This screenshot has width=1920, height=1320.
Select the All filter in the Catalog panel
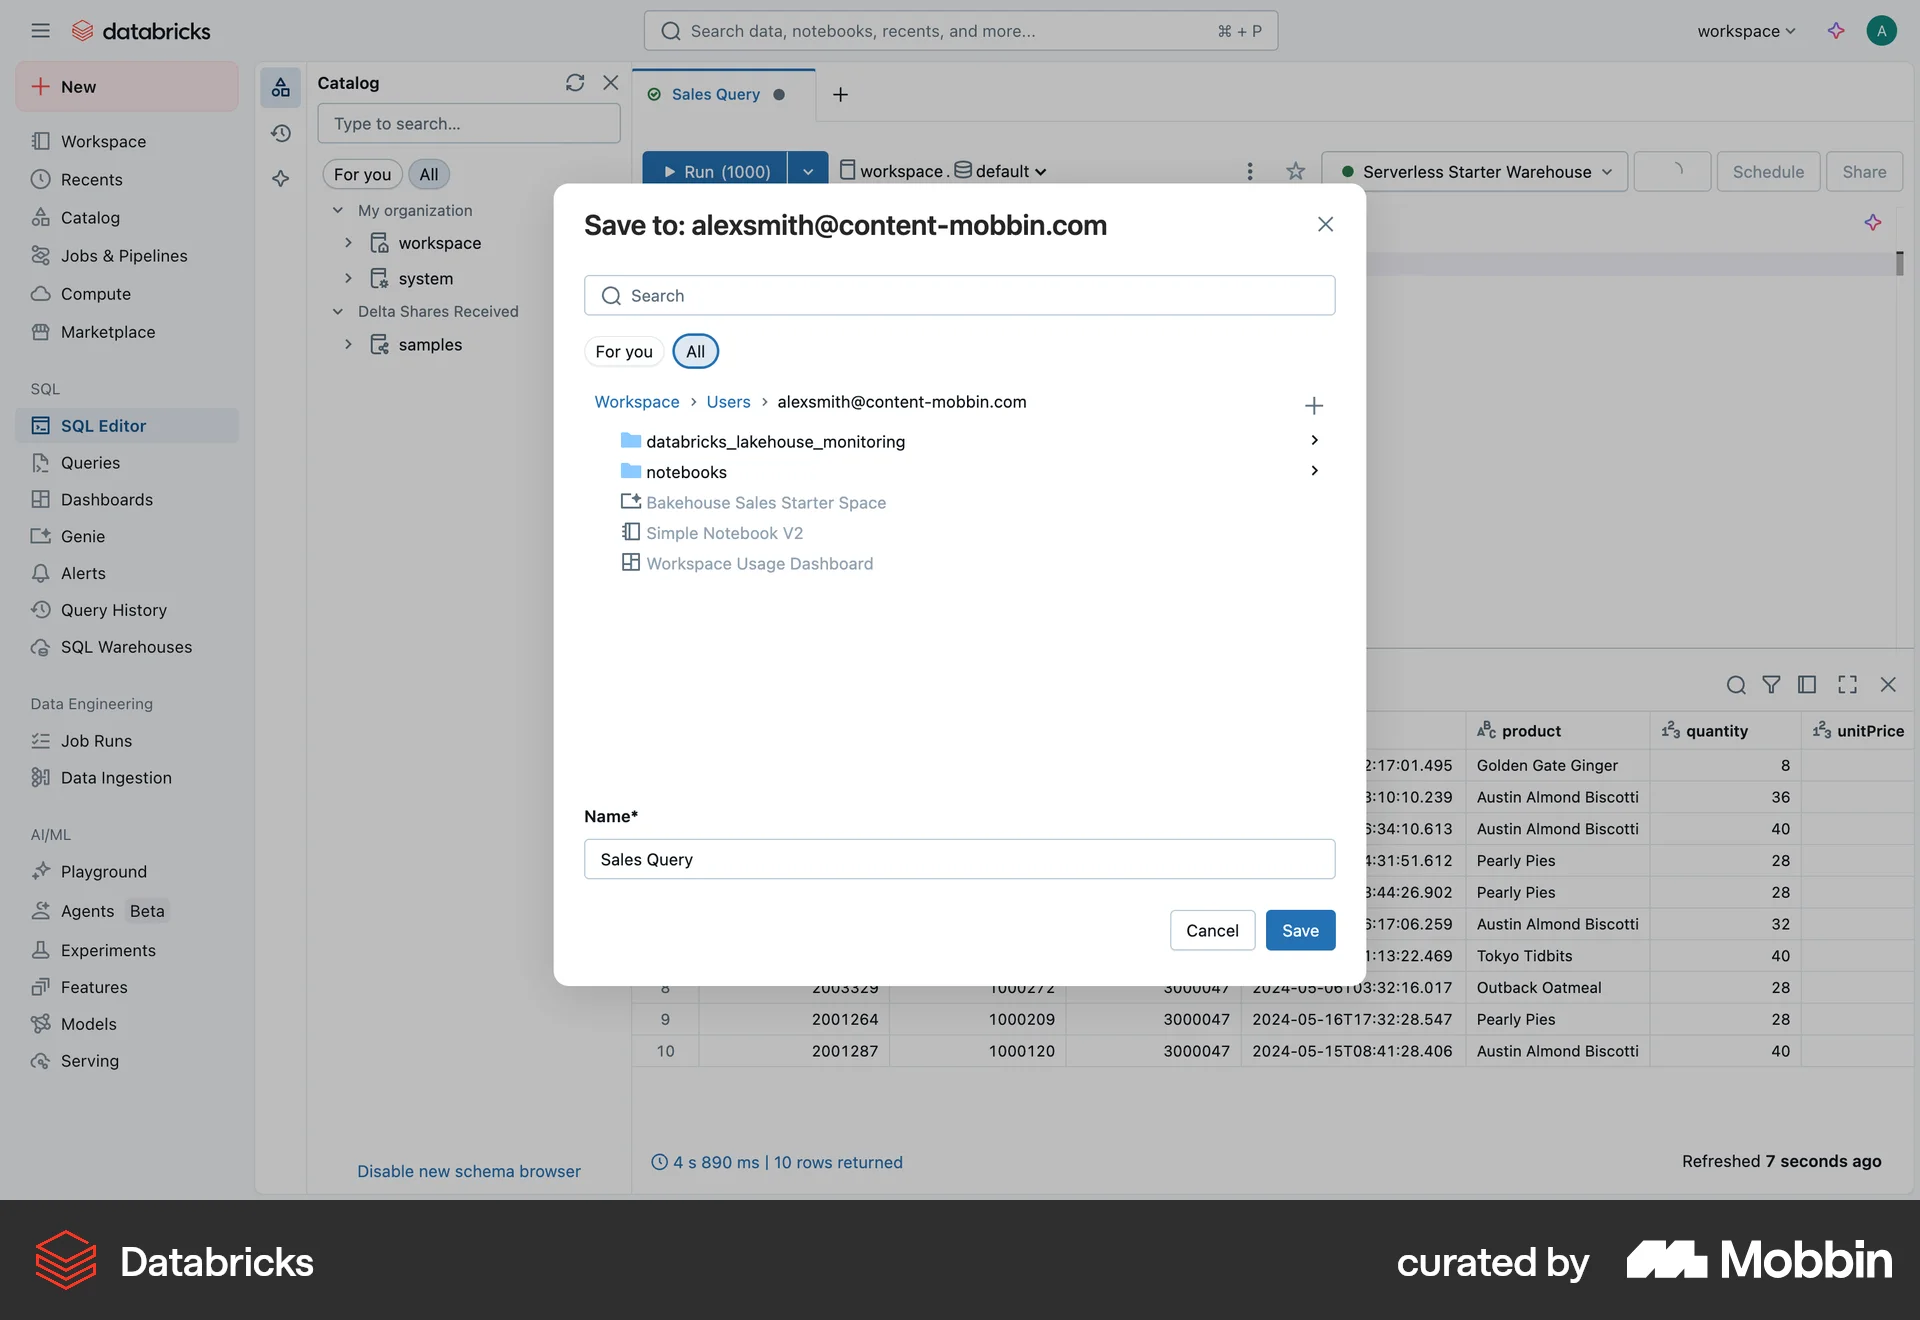pos(428,174)
